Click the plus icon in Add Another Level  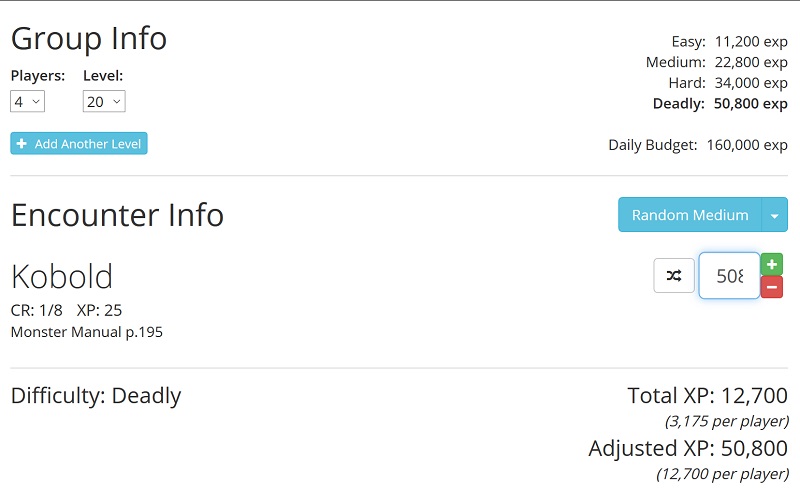(21, 143)
